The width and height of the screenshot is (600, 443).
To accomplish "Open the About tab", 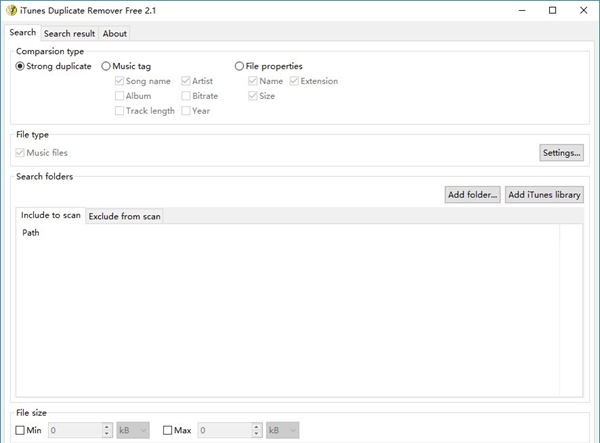I will pyautogui.click(x=114, y=34).
